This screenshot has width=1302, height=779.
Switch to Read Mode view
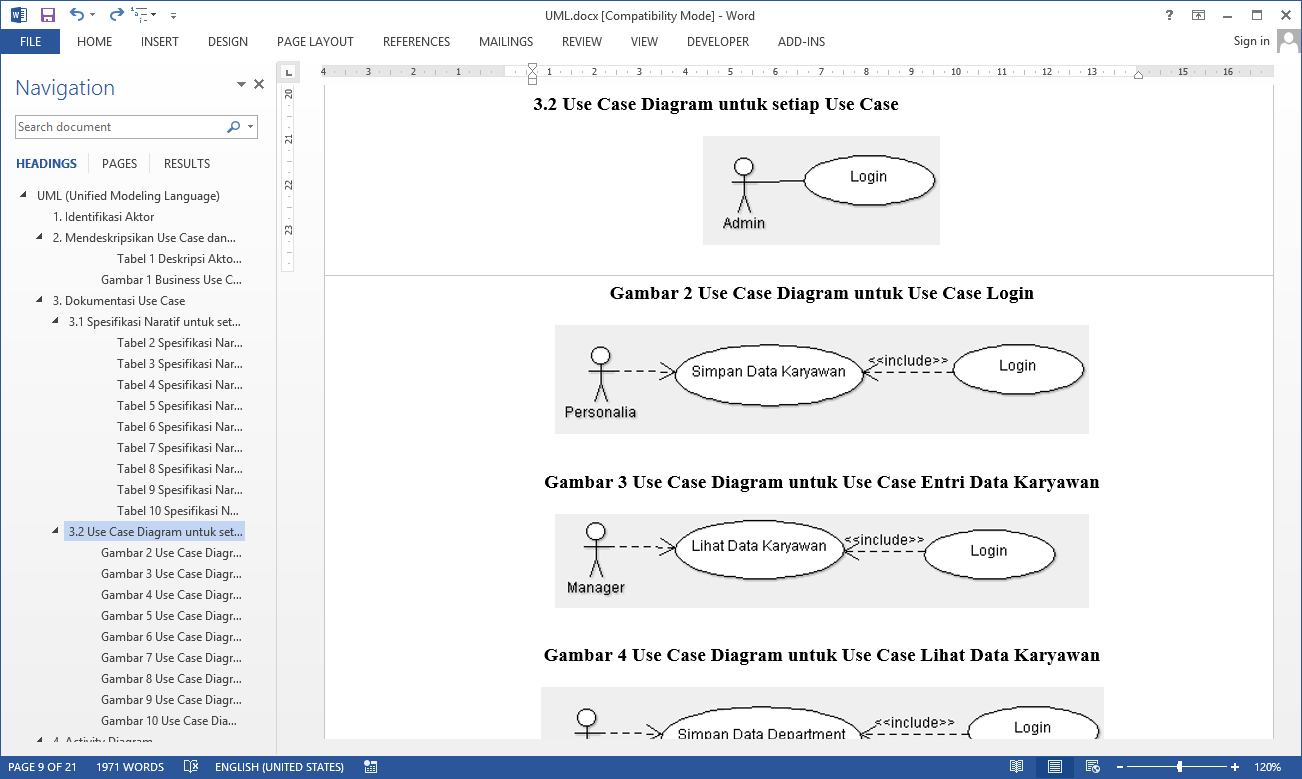point(1017,767)
